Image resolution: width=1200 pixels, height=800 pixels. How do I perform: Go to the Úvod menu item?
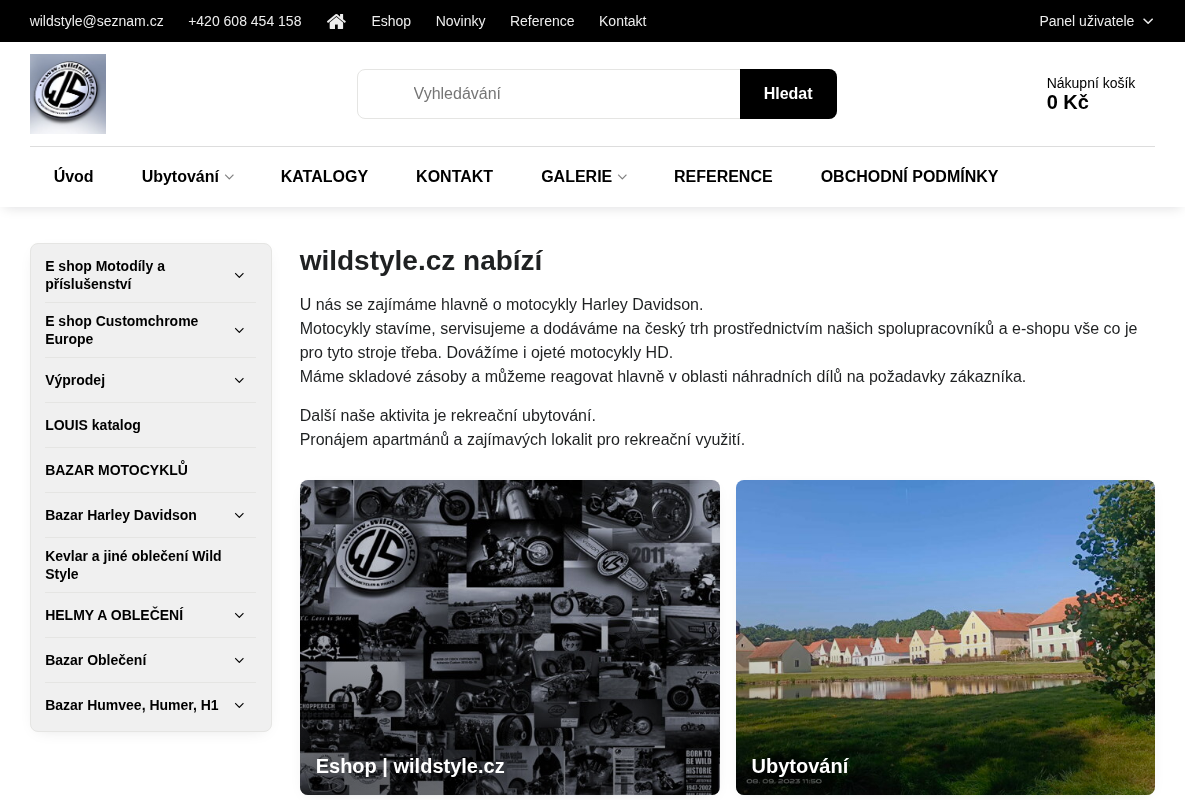[x=74, y=177]
